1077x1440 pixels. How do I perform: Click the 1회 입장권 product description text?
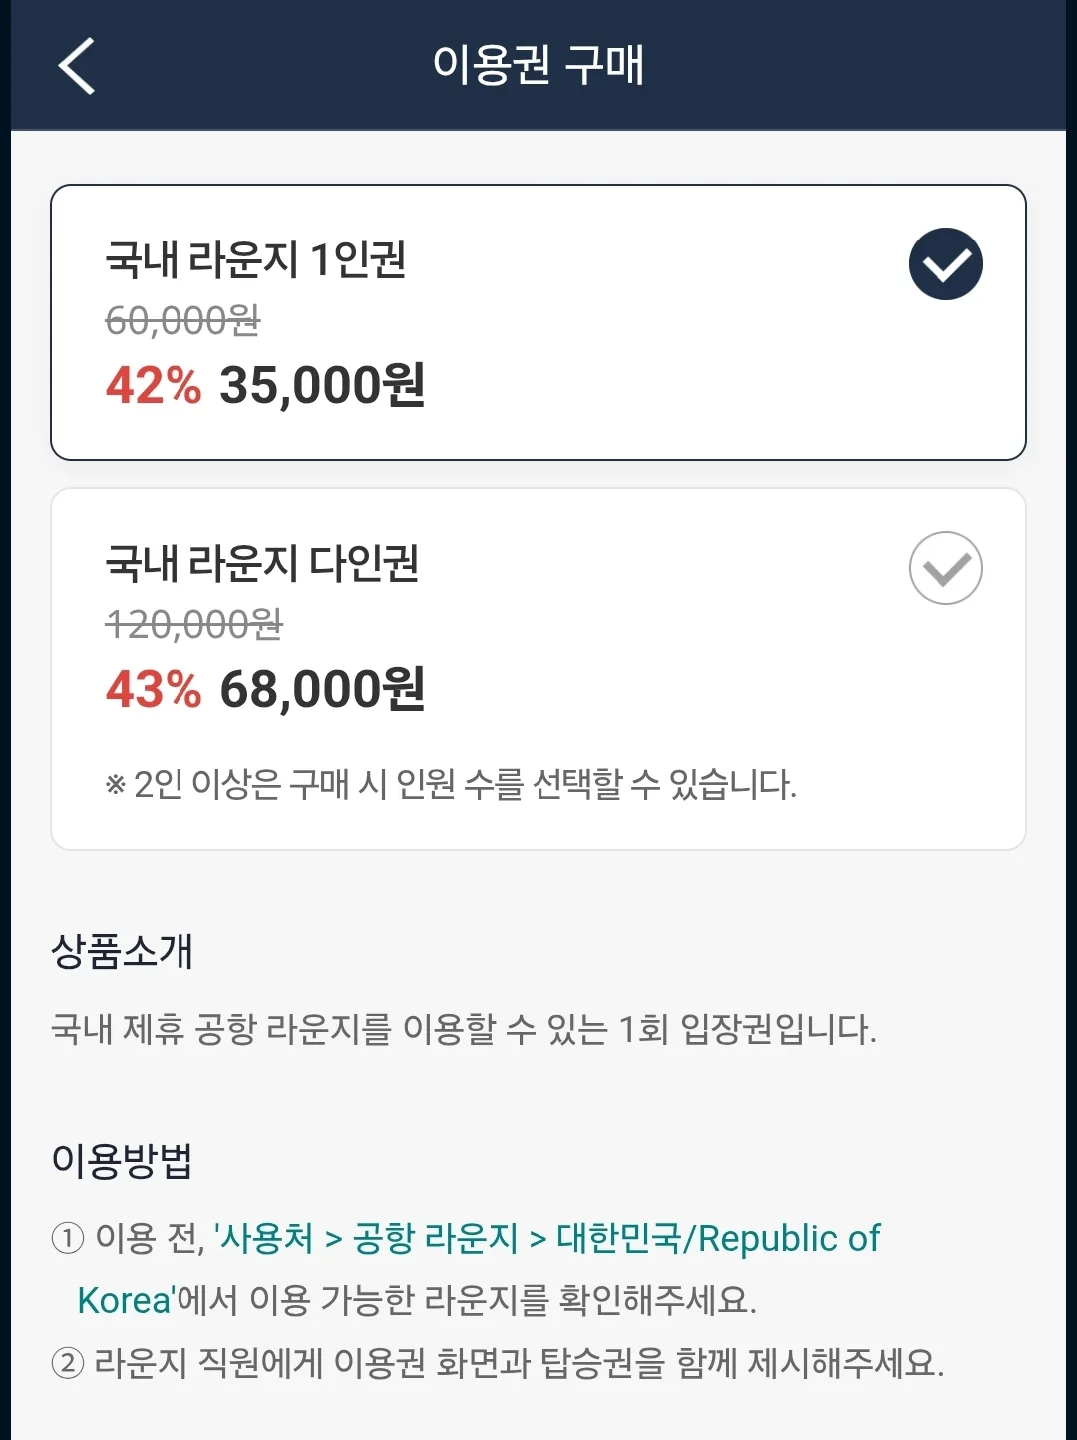[464, 1028]
